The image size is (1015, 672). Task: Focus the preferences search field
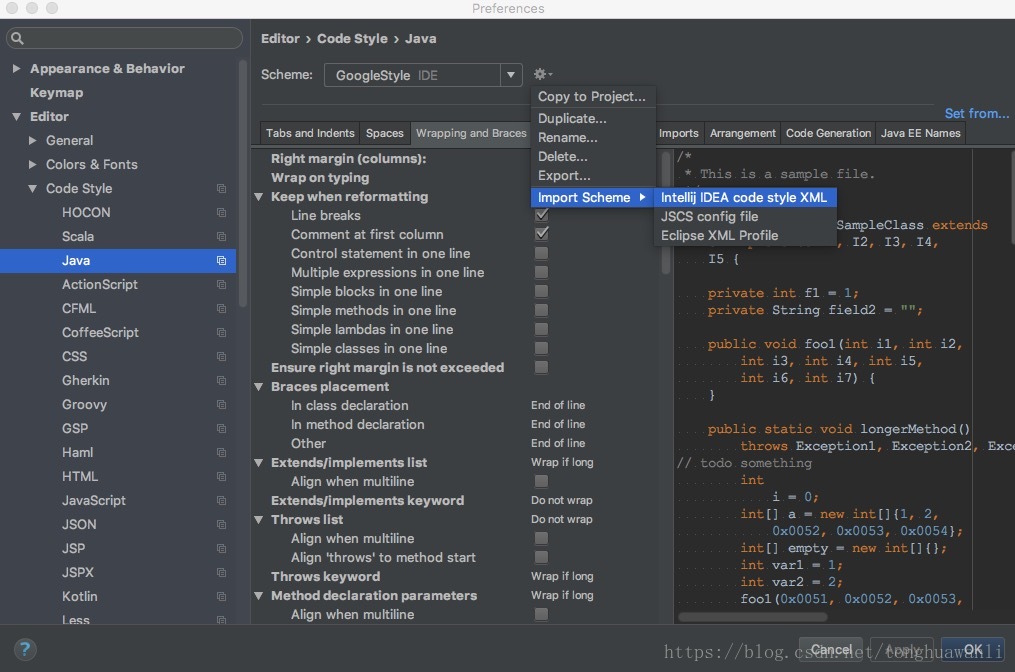coord(124,38)
